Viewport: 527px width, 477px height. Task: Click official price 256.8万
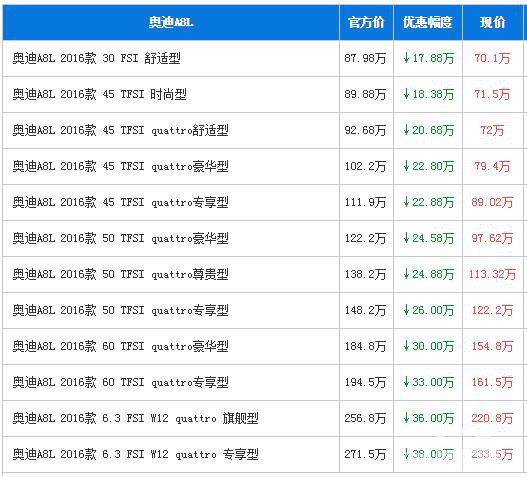(x=365, y=418)
